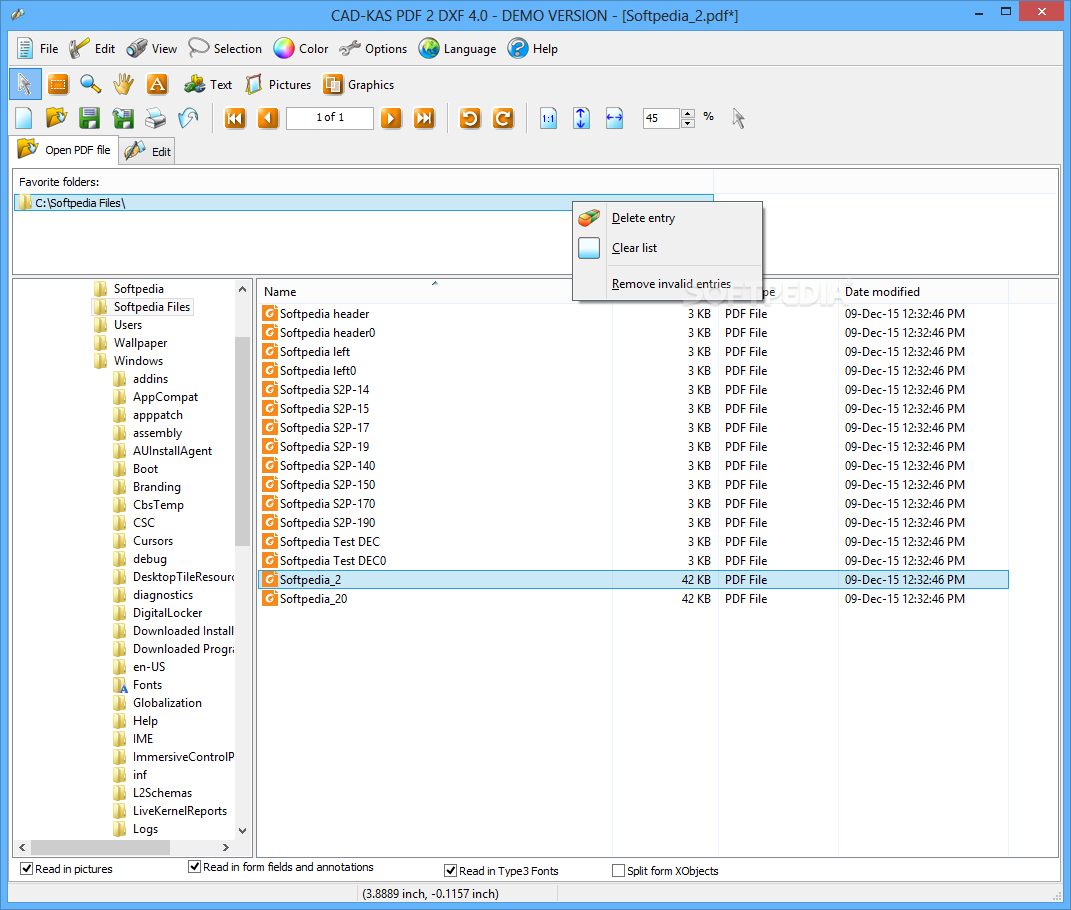Open the View menu
Viewport: 1071px width, 910px height.
[152, 49]
